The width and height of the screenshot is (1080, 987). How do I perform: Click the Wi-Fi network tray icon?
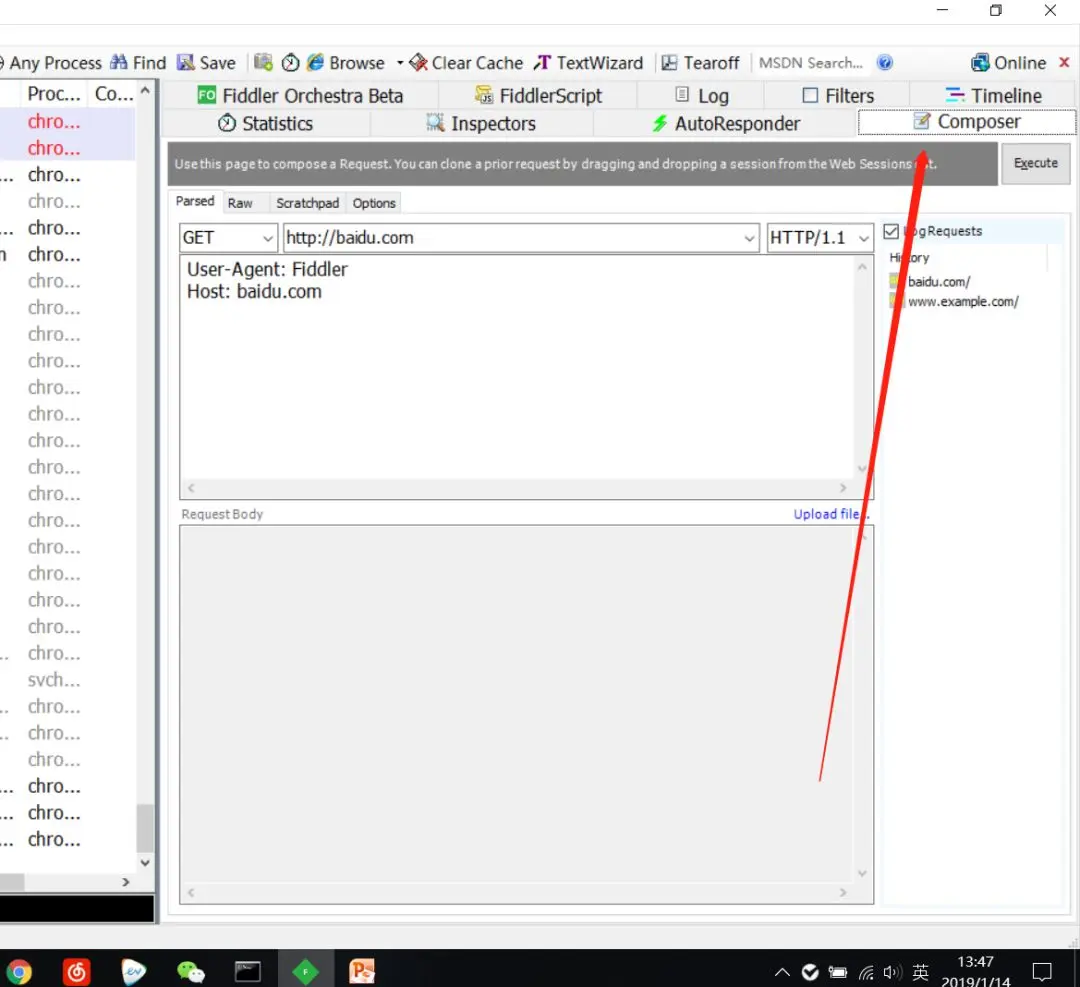866,973
